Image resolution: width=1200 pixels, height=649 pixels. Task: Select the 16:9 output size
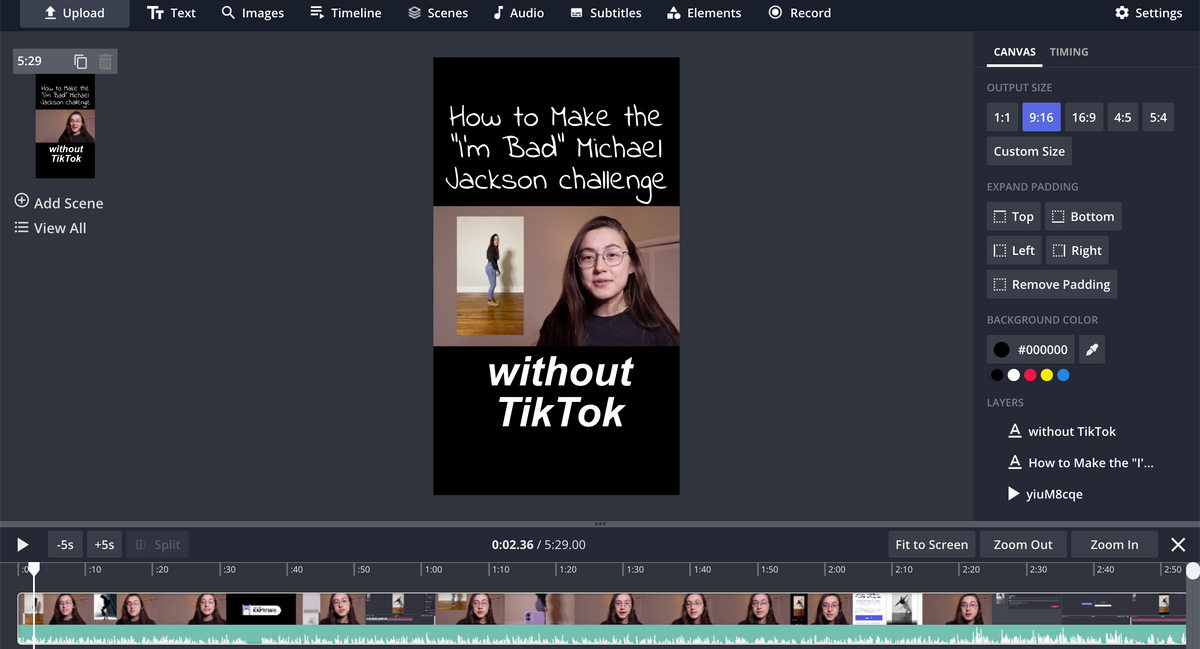tap(1083, 117)
